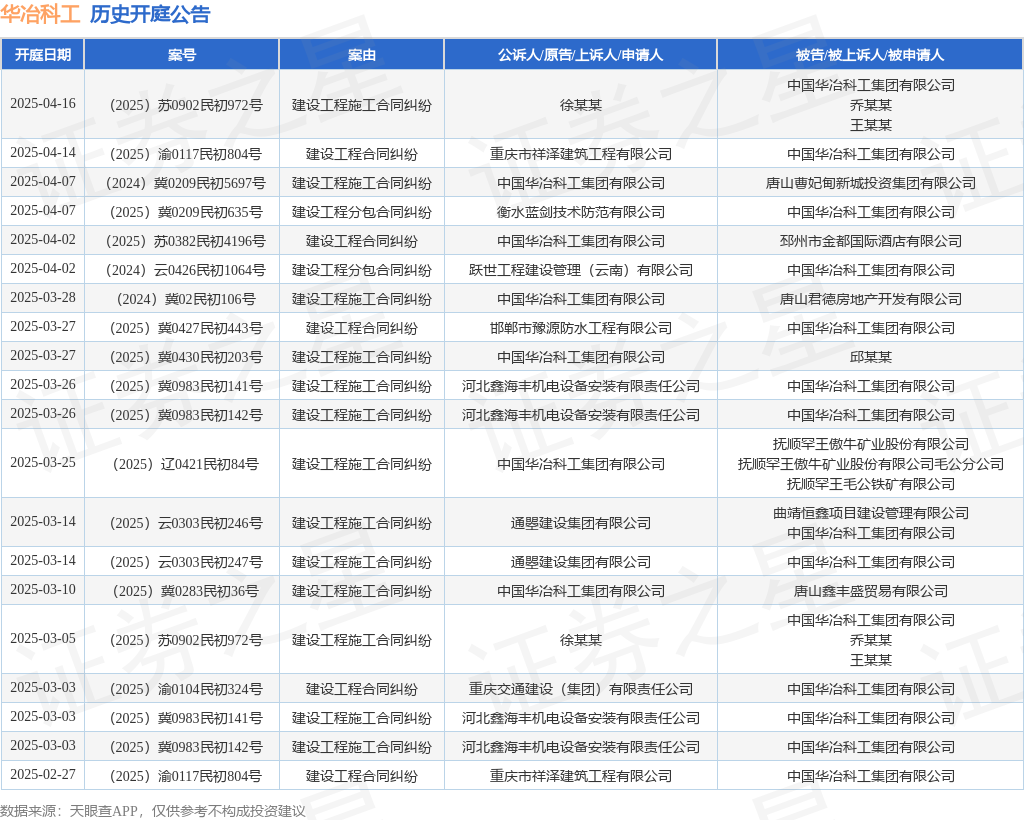Click defendant 邳州市金都国际酒店有限公司
The image size is (1024, 820).
(x=871, y=242)
